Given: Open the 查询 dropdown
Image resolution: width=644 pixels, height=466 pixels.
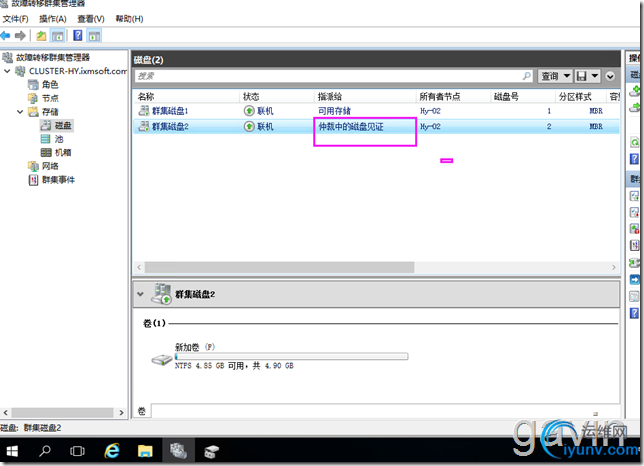Looking at the screenshot, I should click(x=555, y=76).
